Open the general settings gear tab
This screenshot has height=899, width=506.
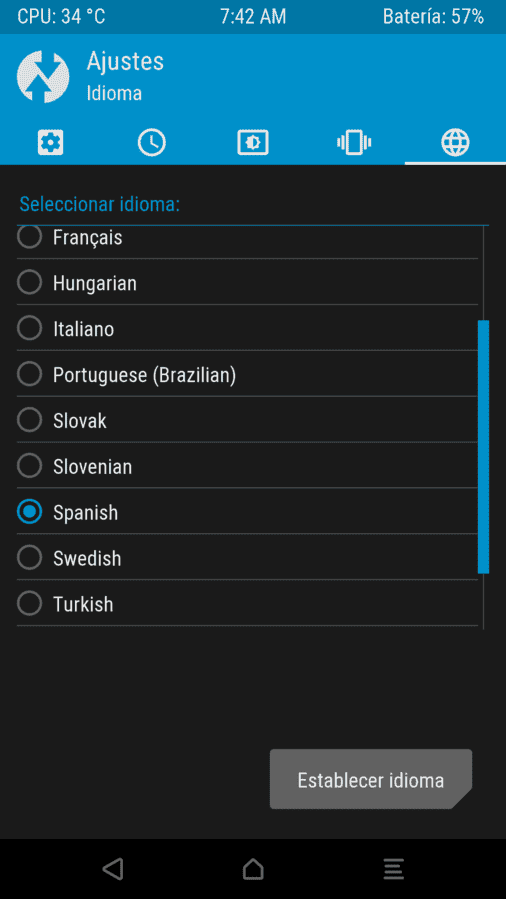(x=50, y=142)
